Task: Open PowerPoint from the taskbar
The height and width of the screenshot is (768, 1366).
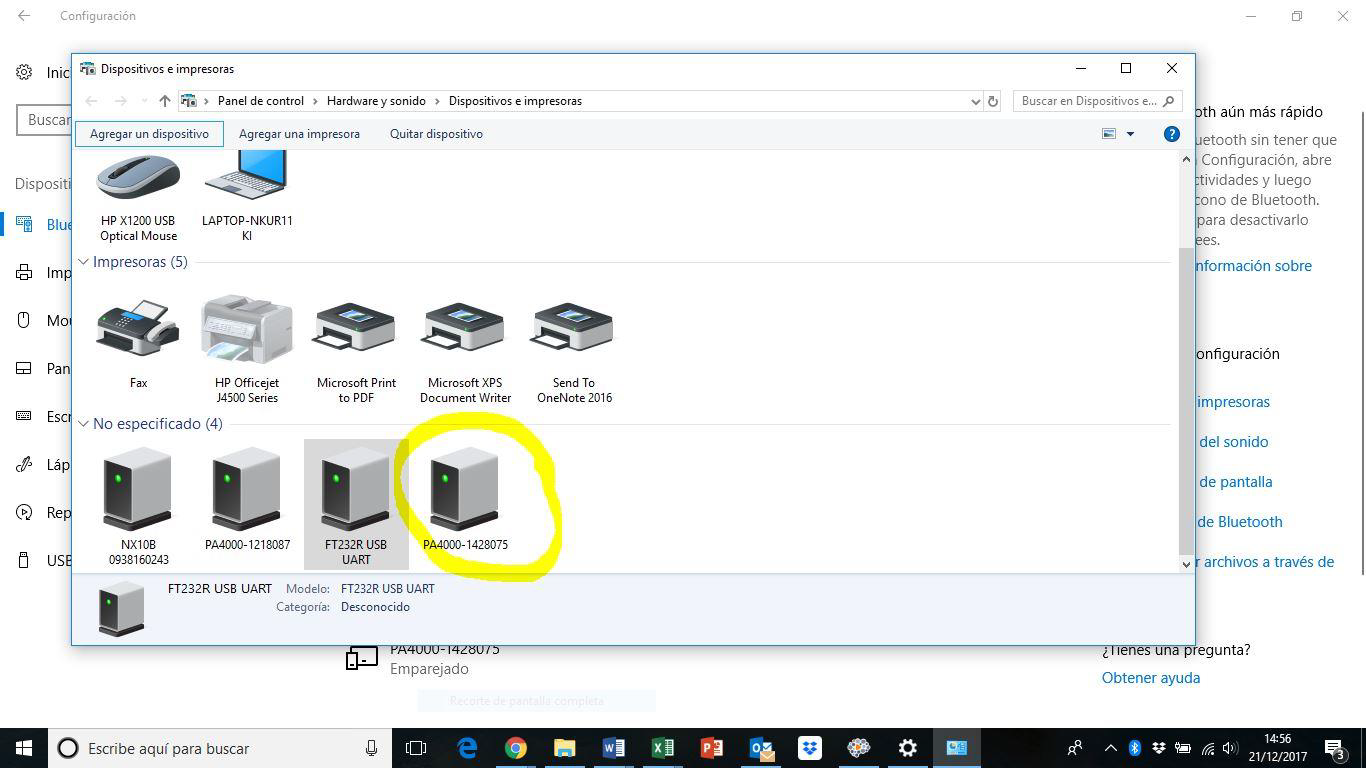Action: click(712, 748)
